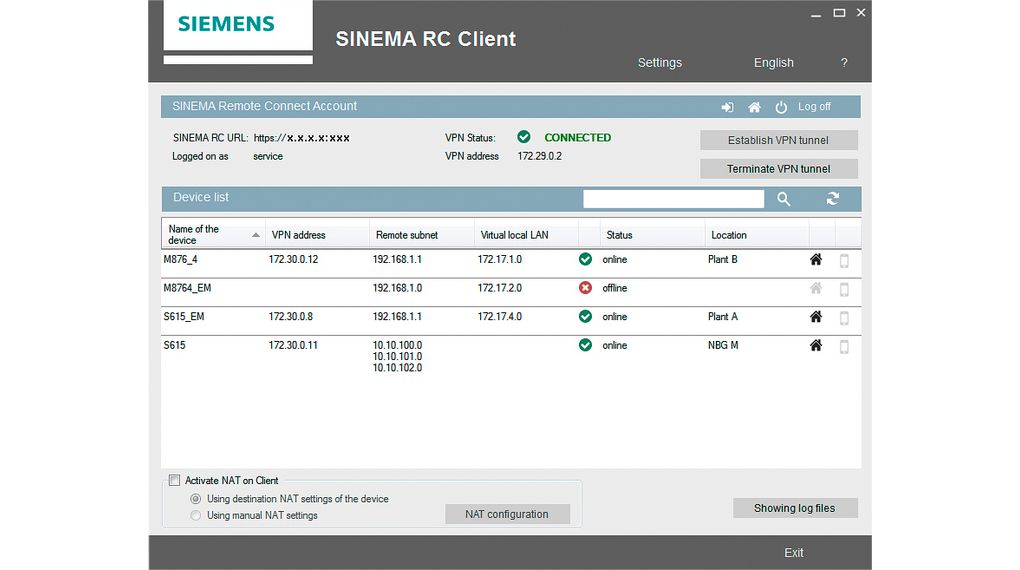Viewport: 1020px width, 570px height.
Task: Refresh the device list
Action: point(833,198)
